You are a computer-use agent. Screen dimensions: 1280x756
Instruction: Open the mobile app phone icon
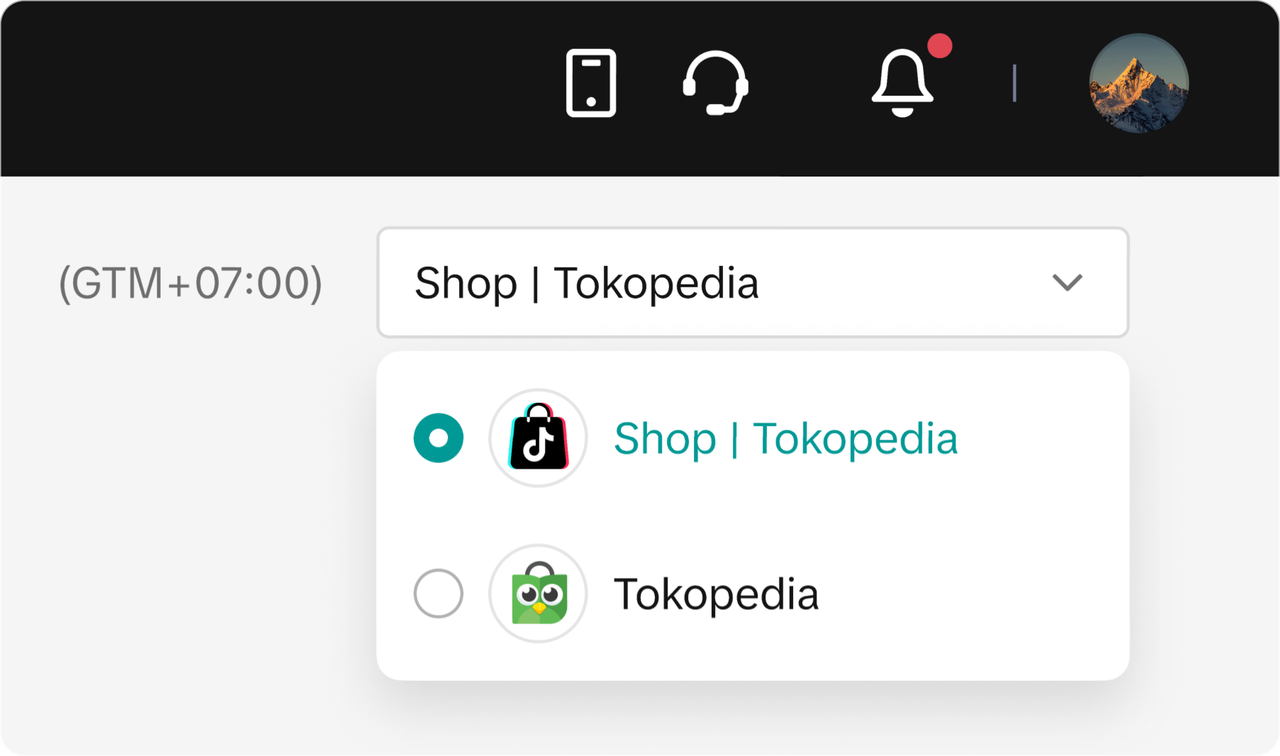(x=591, y=83)
